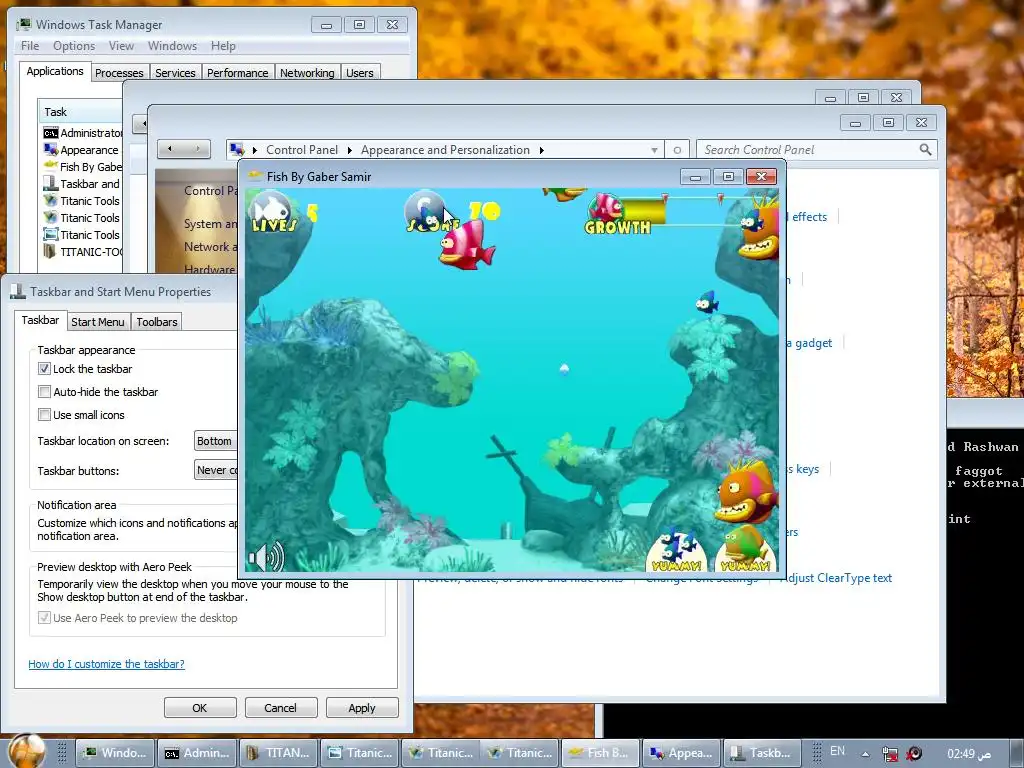The width and height of the screenshot is (1024, 768).
Task: Click the red player fish
Action: 466,246
